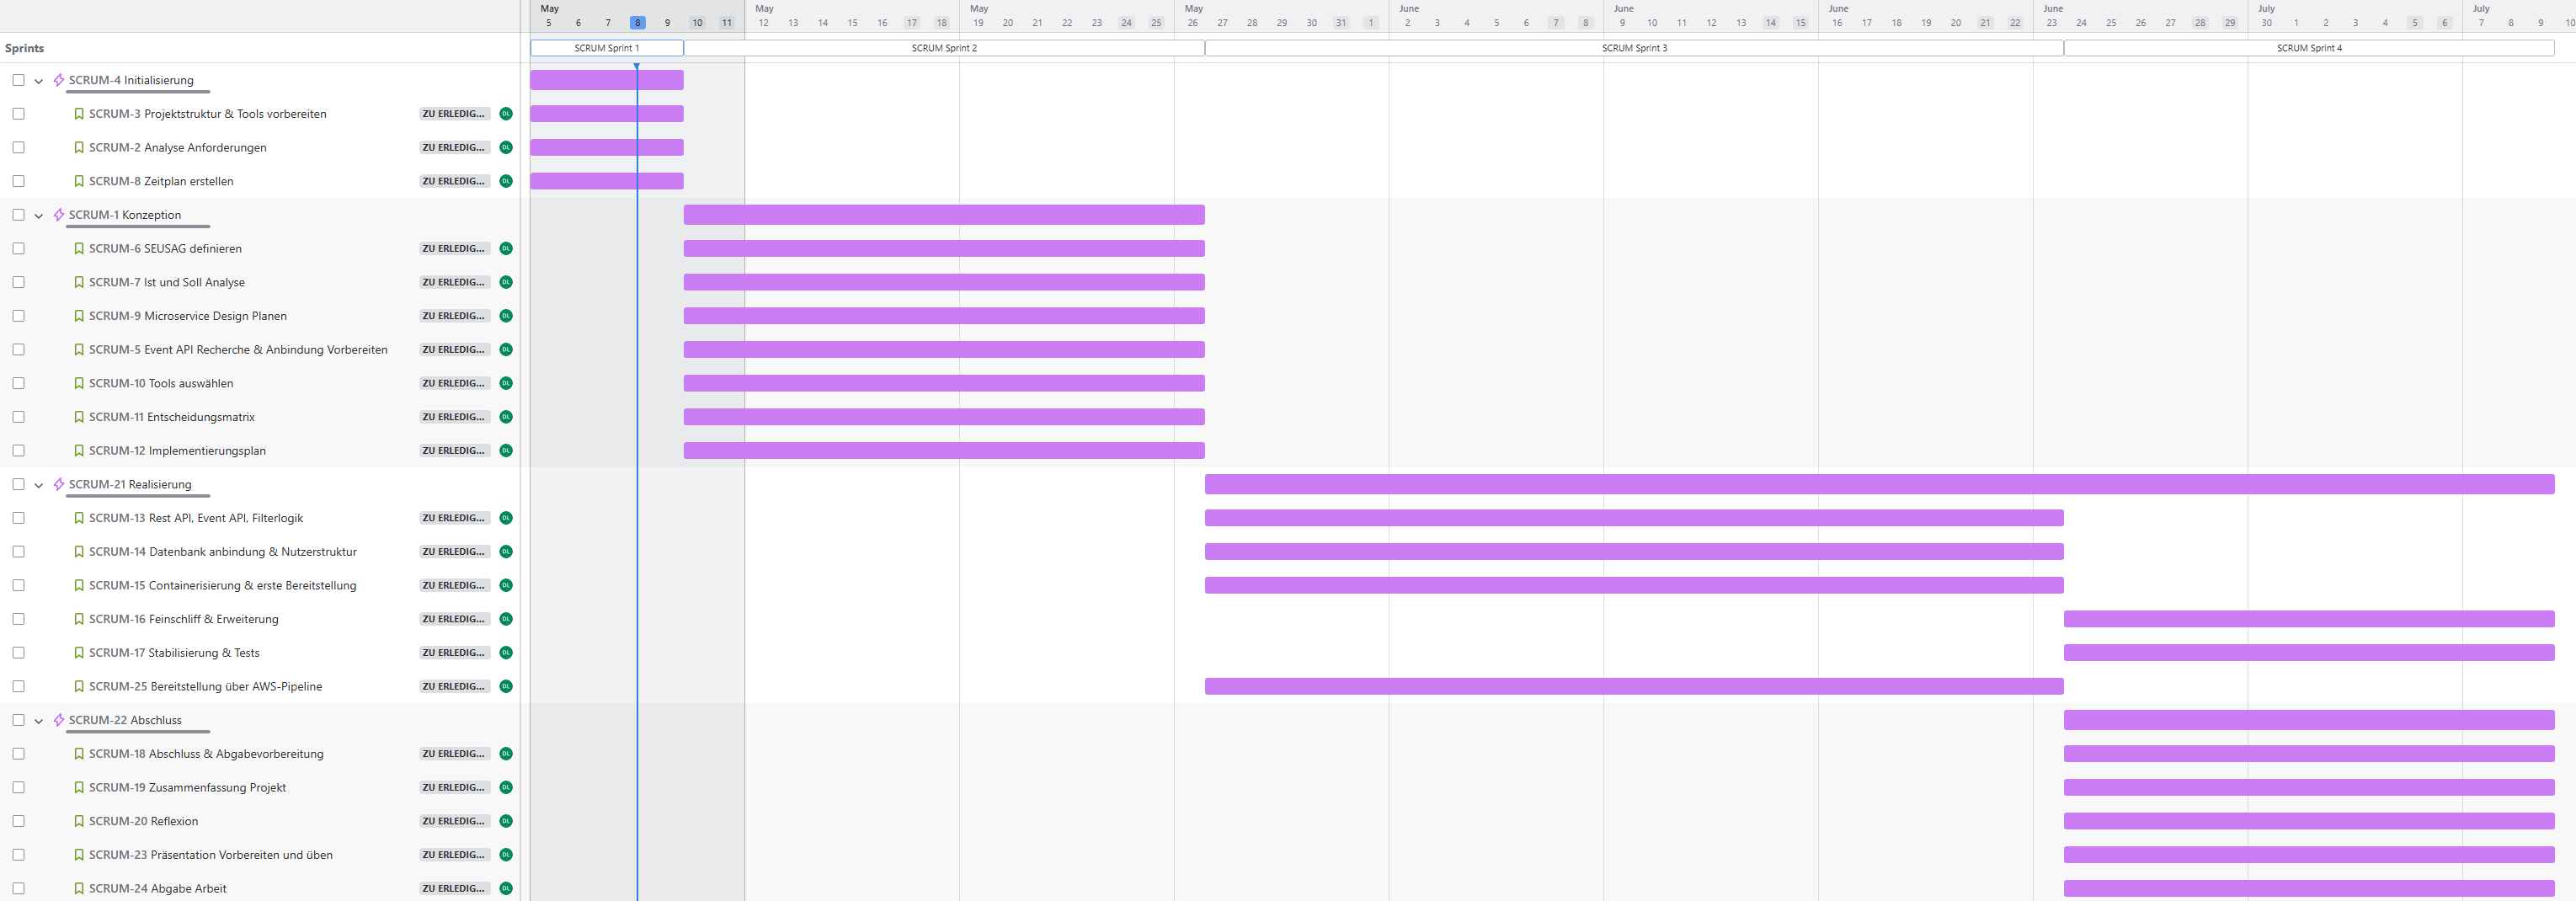This screenshot has width=2576, height=901.
Task: Click the story bookmark icon of SCRUM-3
Action: [x=79, y=114]
